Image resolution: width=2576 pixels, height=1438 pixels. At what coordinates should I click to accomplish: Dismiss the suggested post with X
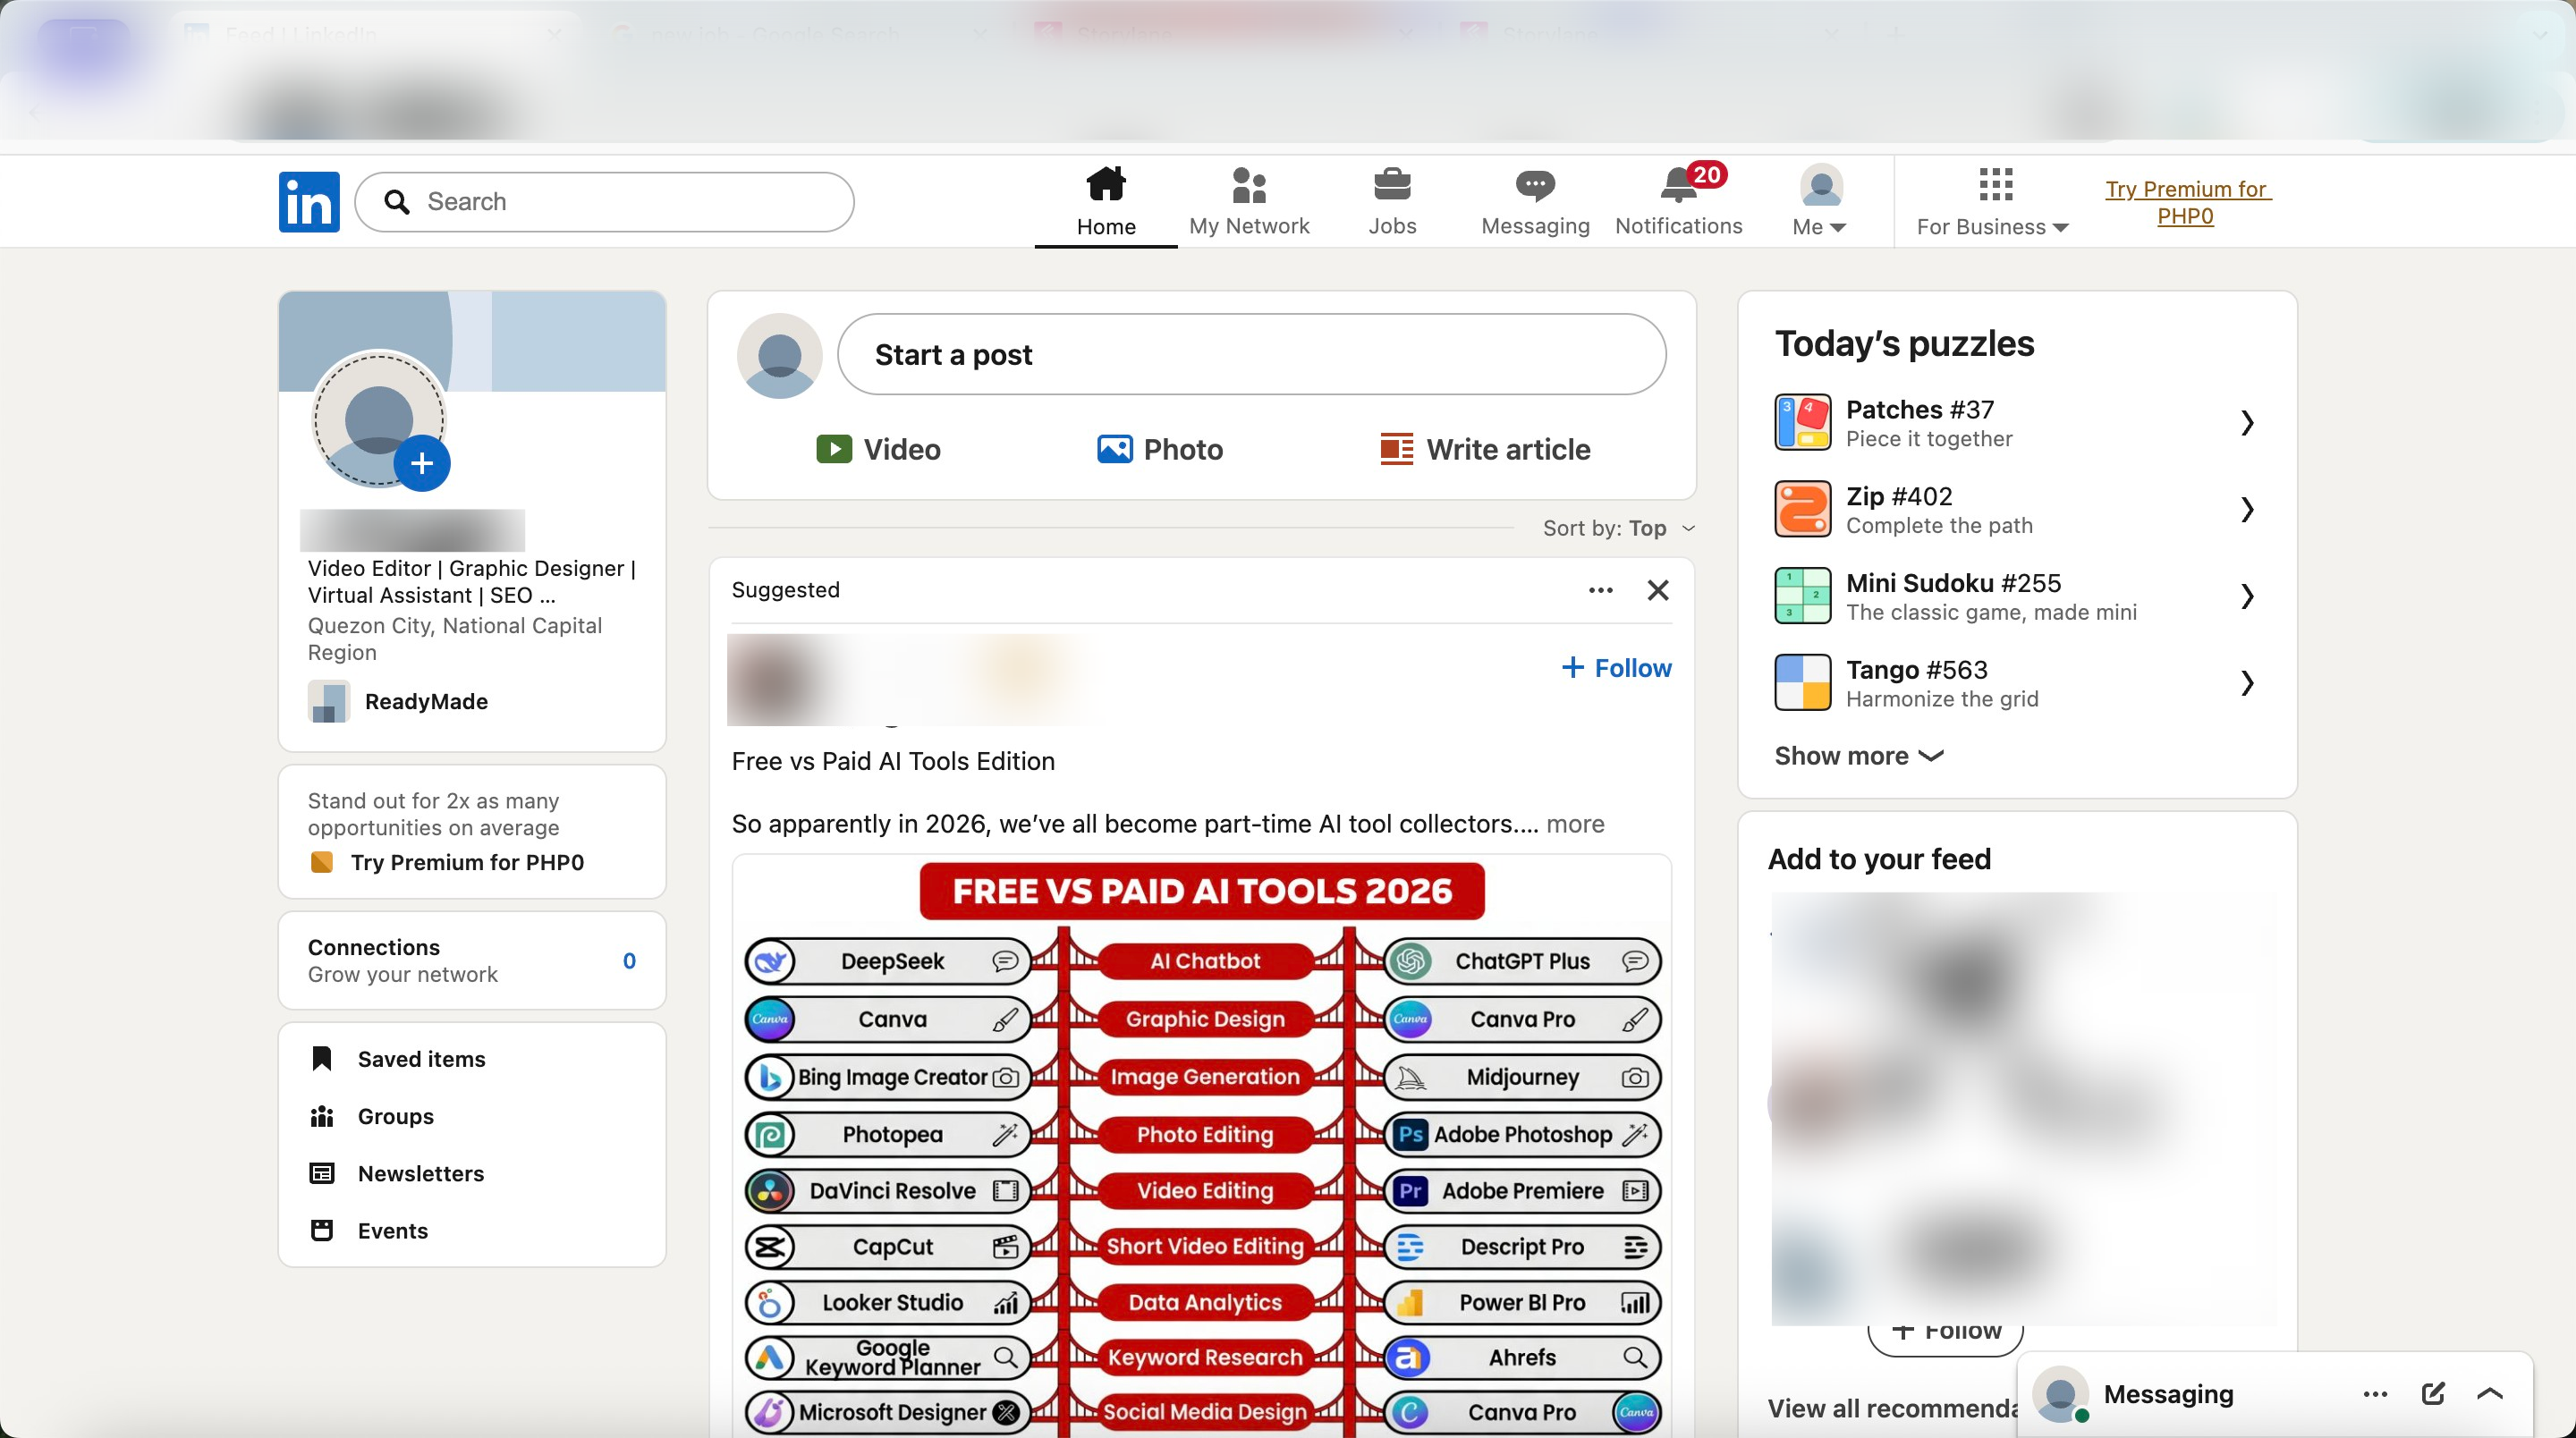click(x=1657, y=590)
